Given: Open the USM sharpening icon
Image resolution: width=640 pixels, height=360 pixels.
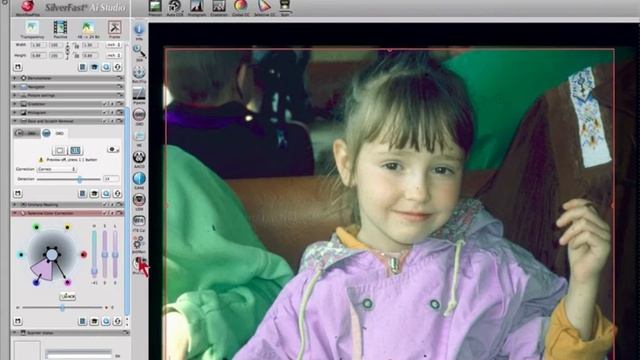Looking at the screenshot, I should click(139, 201).
